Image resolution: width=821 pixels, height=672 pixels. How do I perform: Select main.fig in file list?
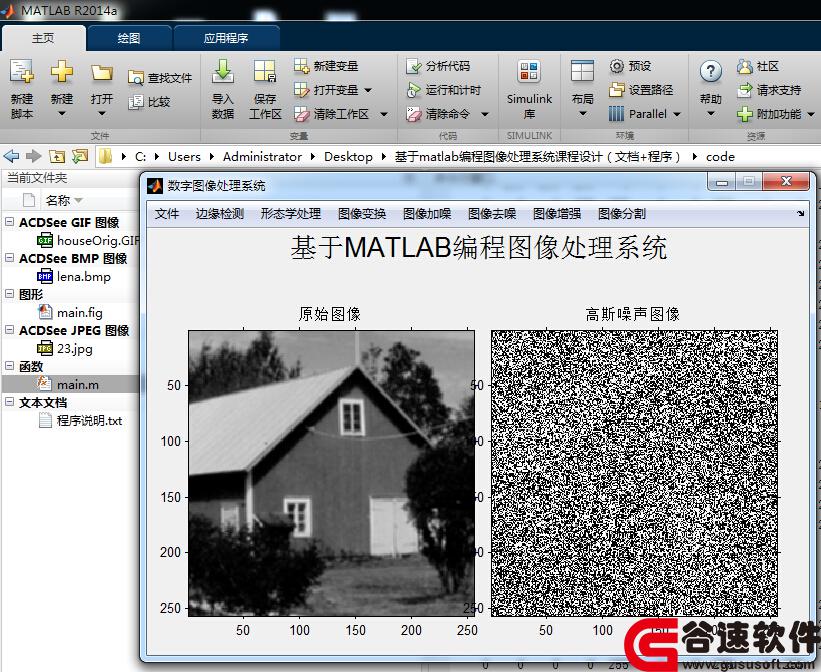tap(70, 313)
